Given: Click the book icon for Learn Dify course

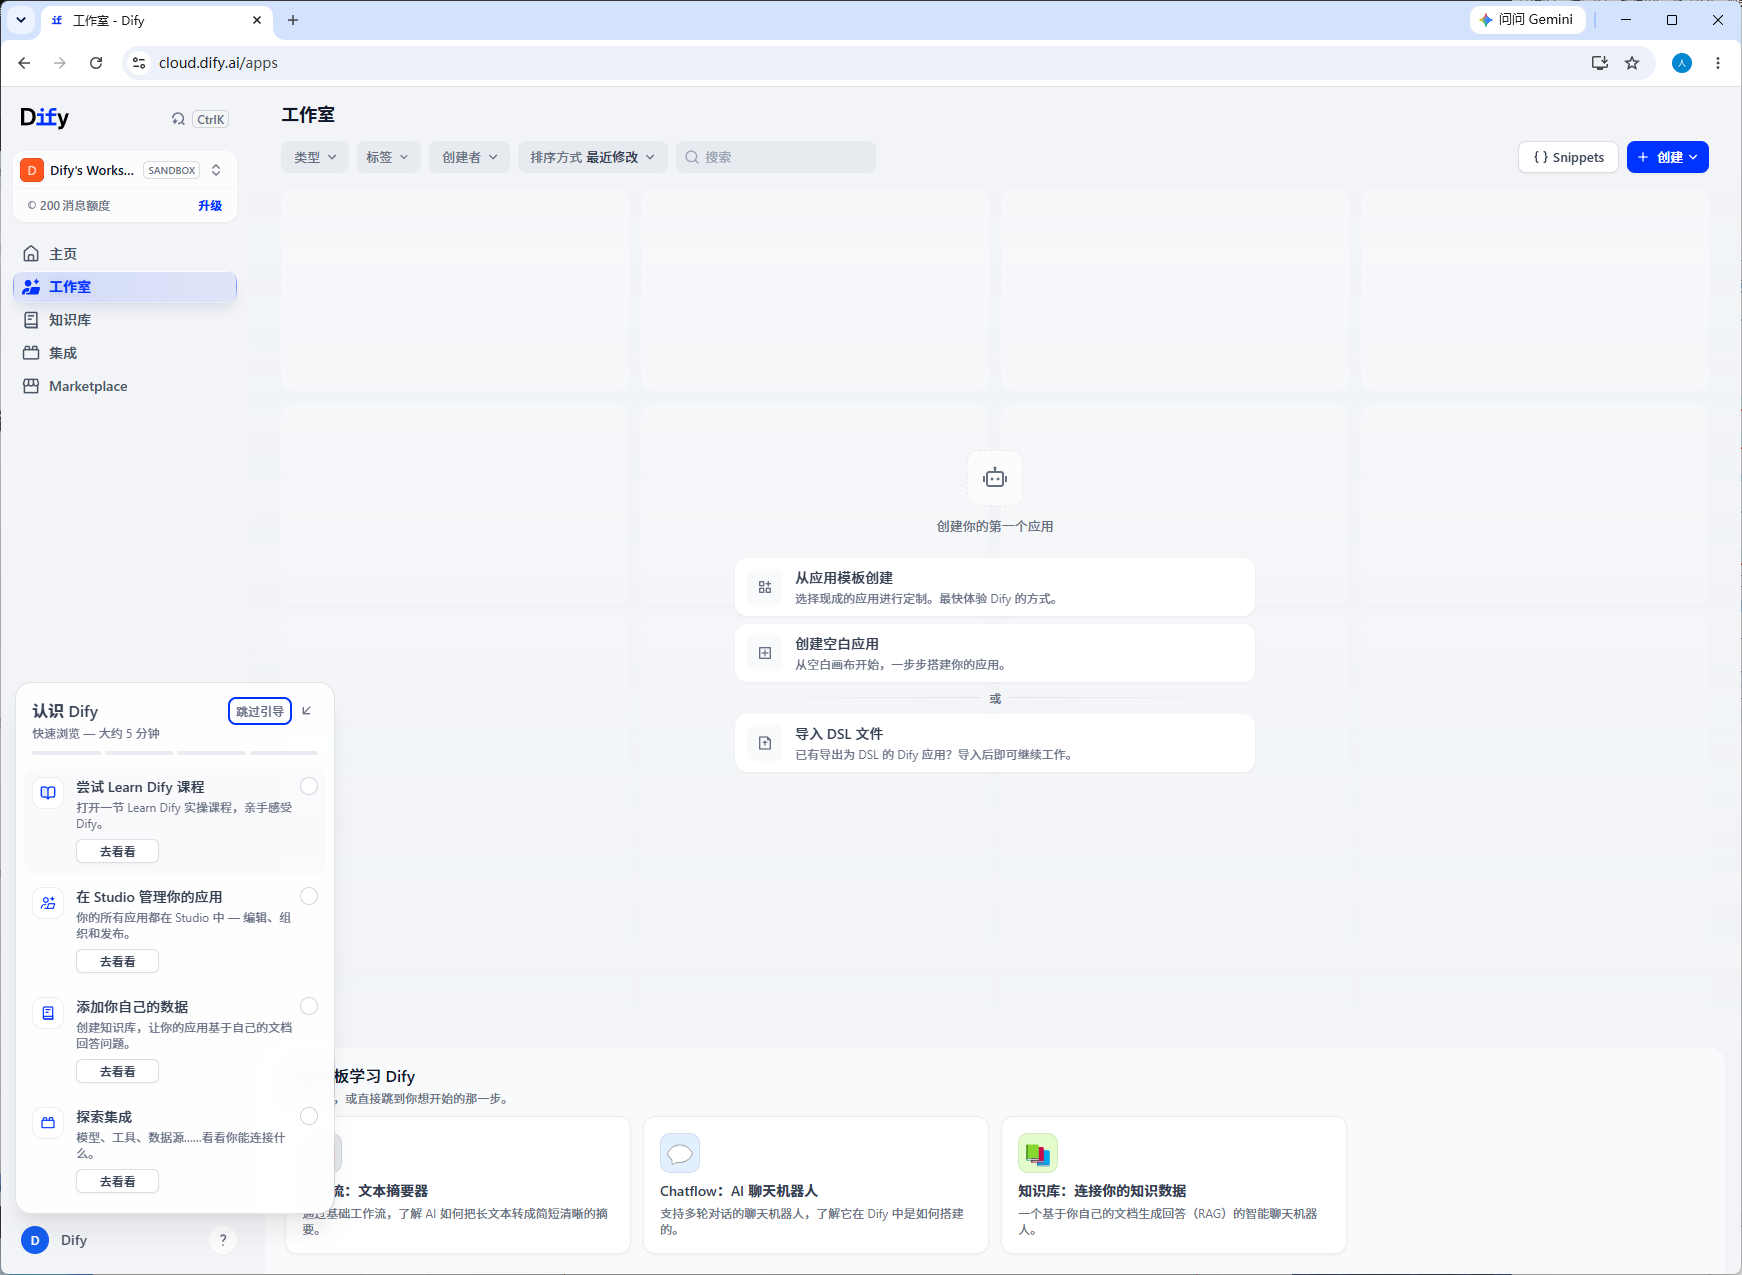Looking at the screenshot, I should pos(48,793).
